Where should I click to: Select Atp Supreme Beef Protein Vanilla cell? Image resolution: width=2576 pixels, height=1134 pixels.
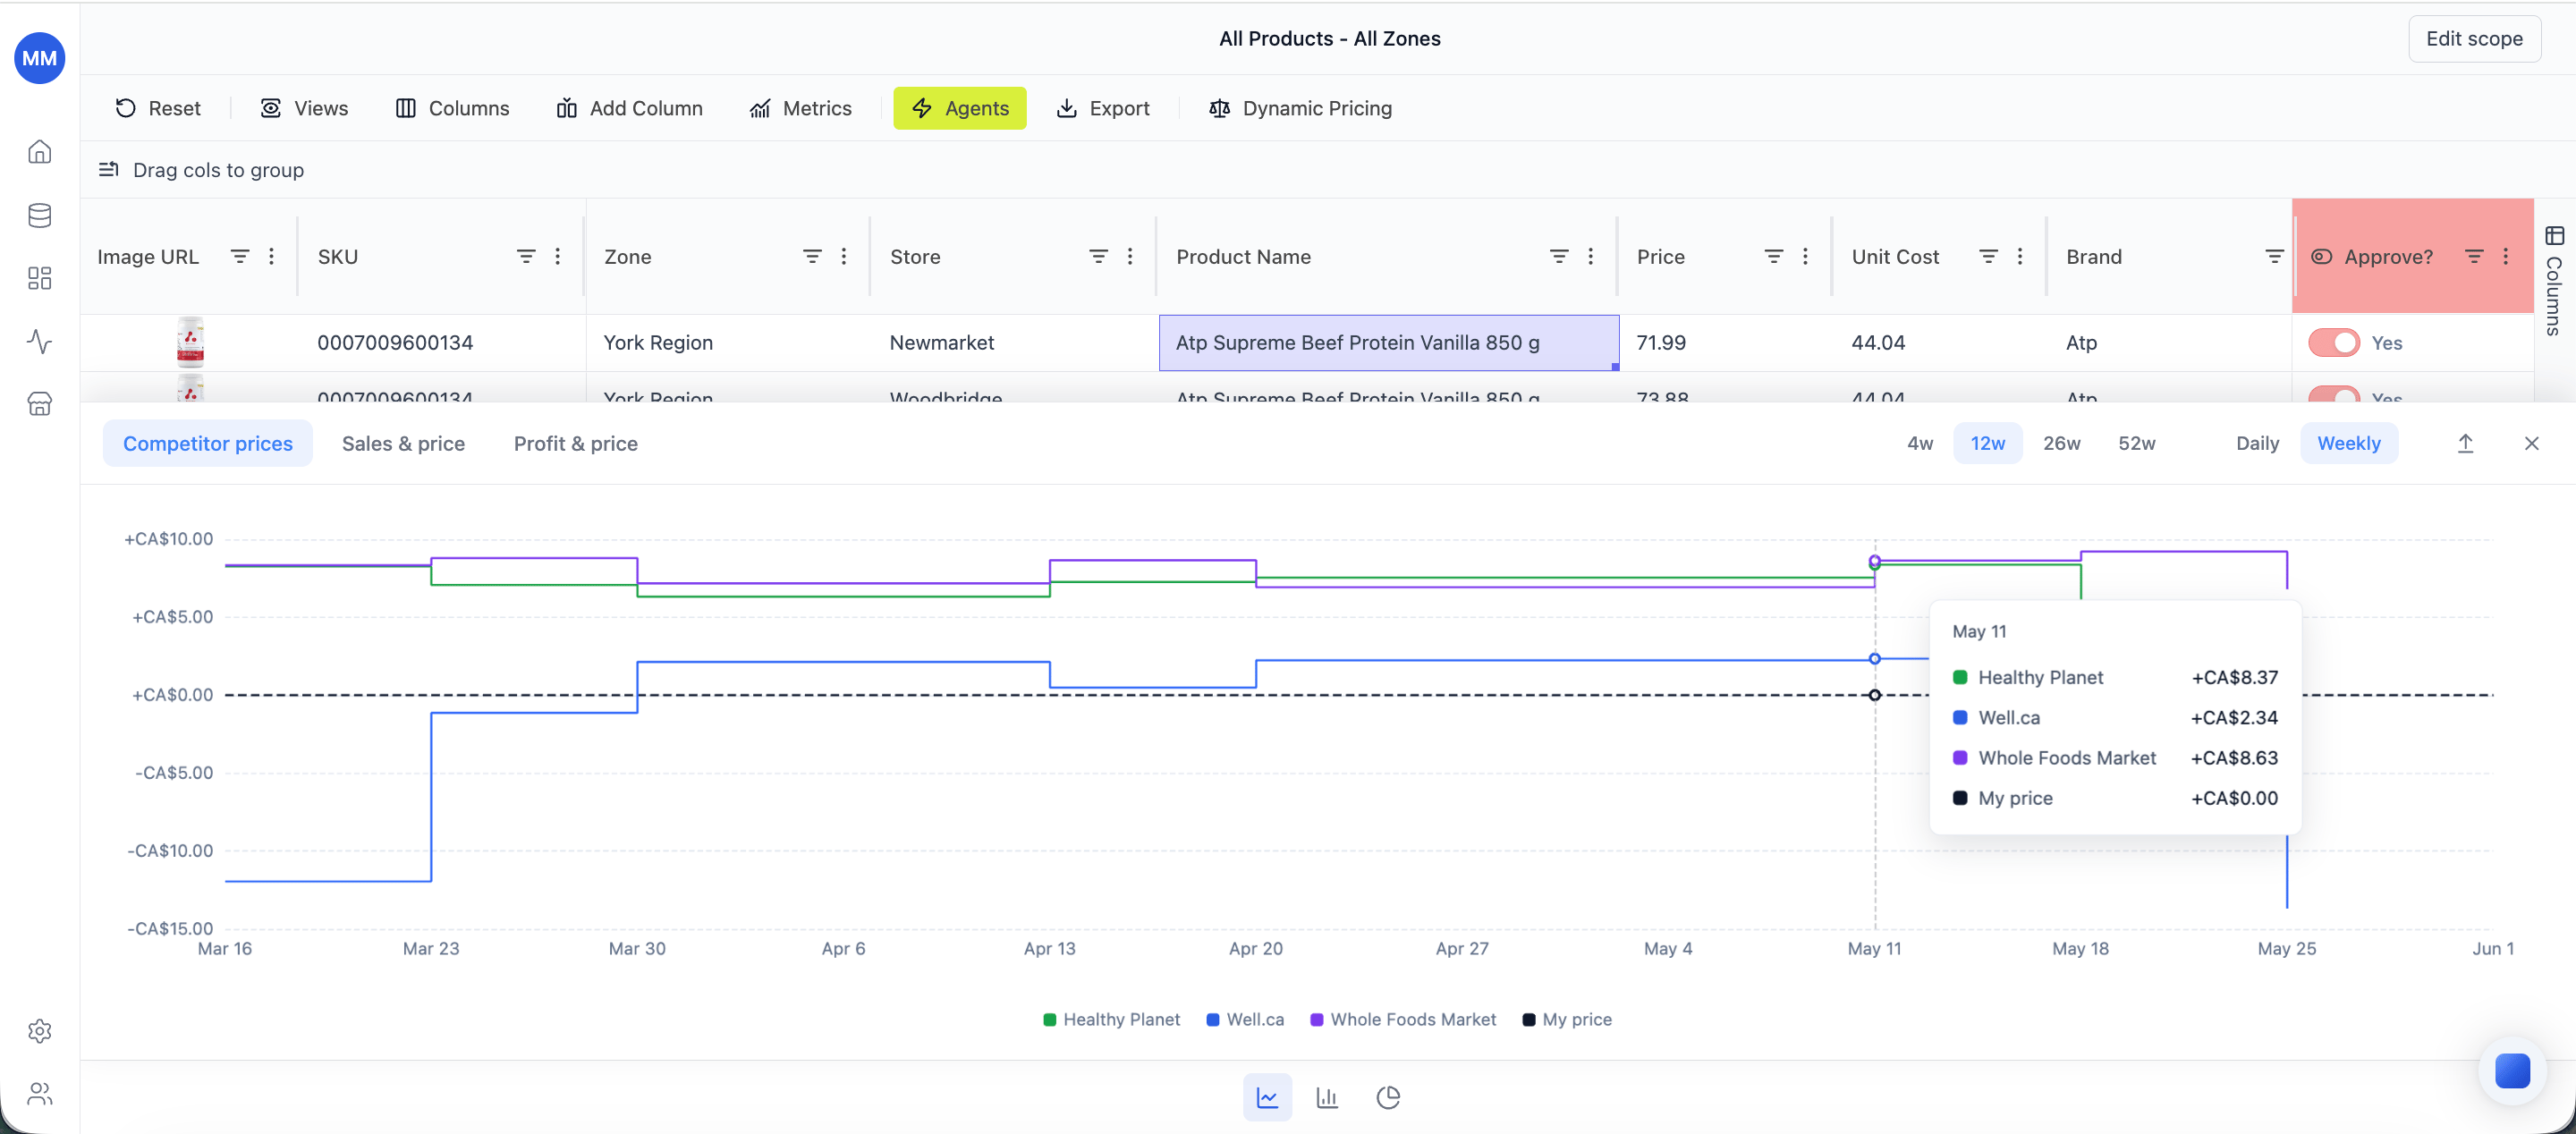(x=1388, y=343)
